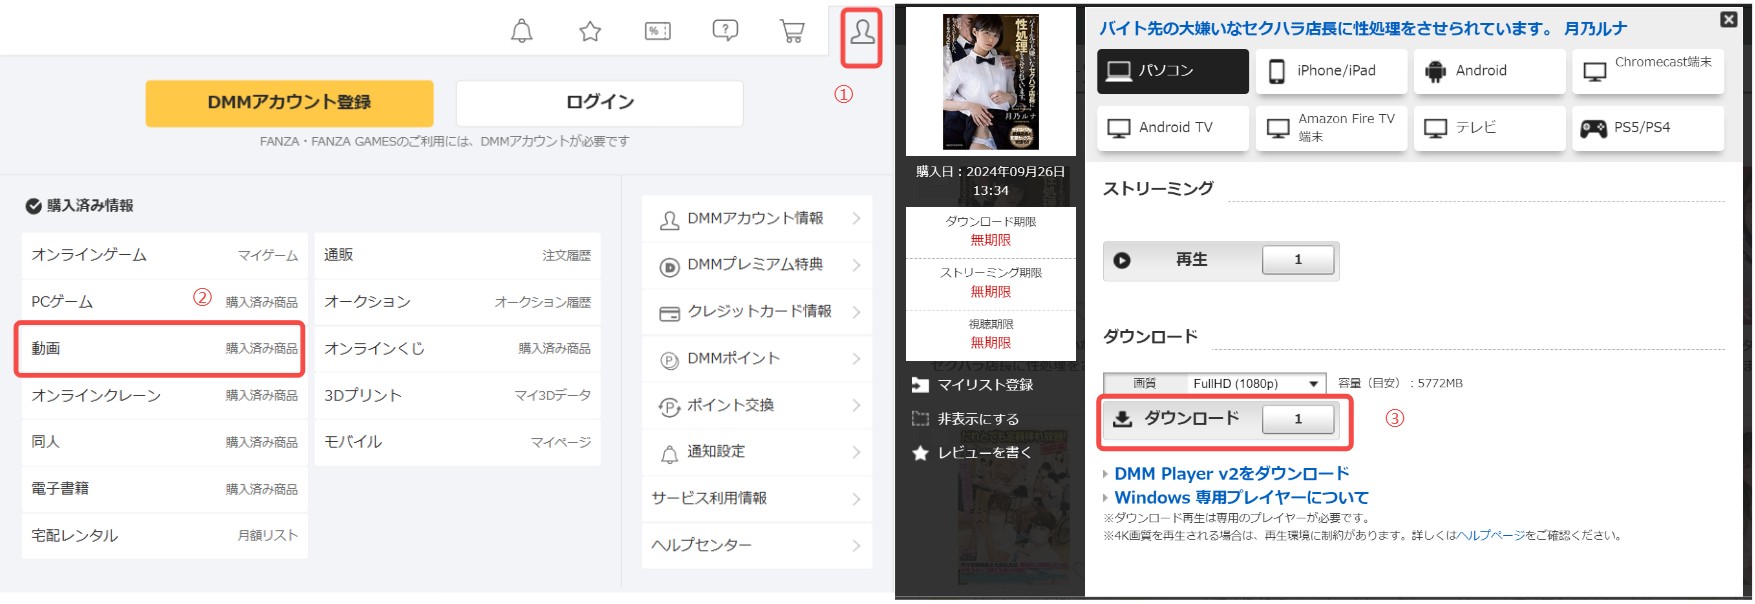The width and height of the screenshot is (1755, 604).
Task: Open the notification bell icon
Action: point(522,31)
